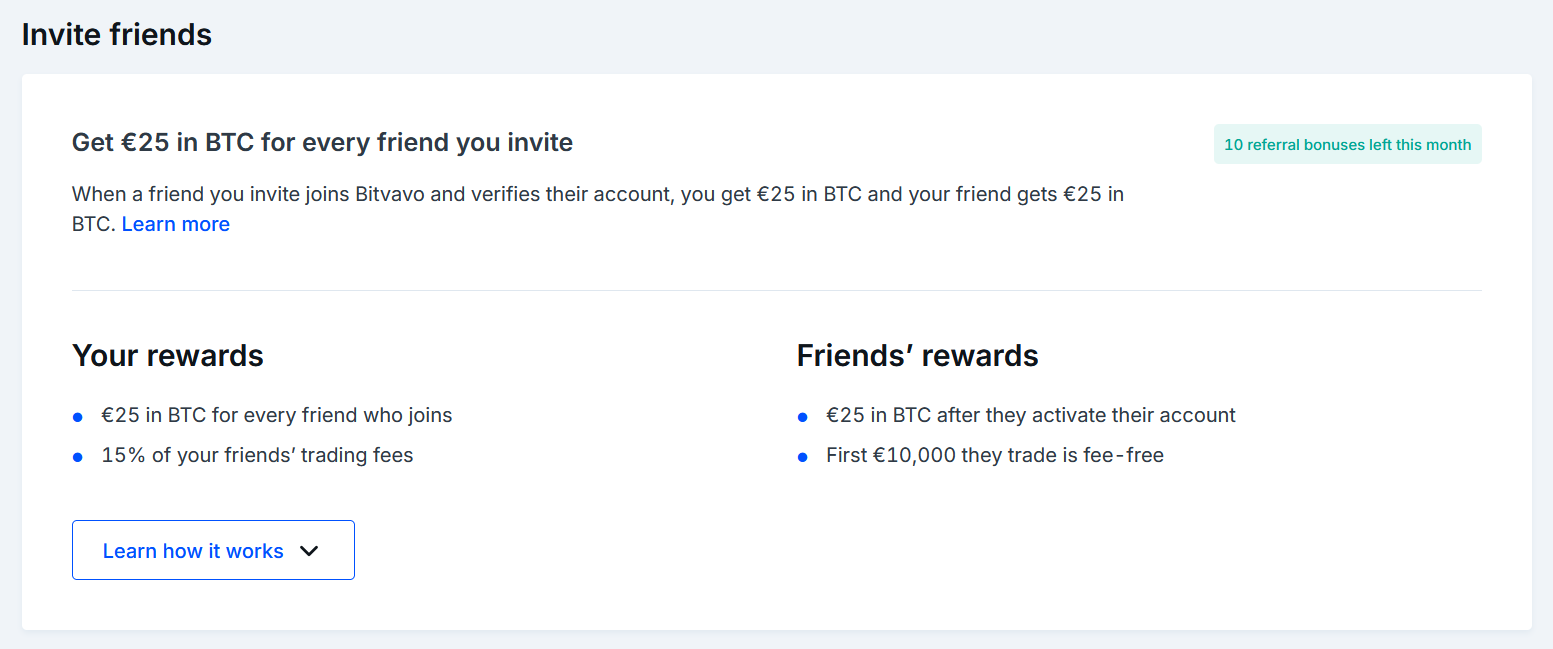Image resolution: width=1553 pixels, height=649 pixels.
Task: Click the paragraph starting "When a friend you invite"
Action: (597, 195)
